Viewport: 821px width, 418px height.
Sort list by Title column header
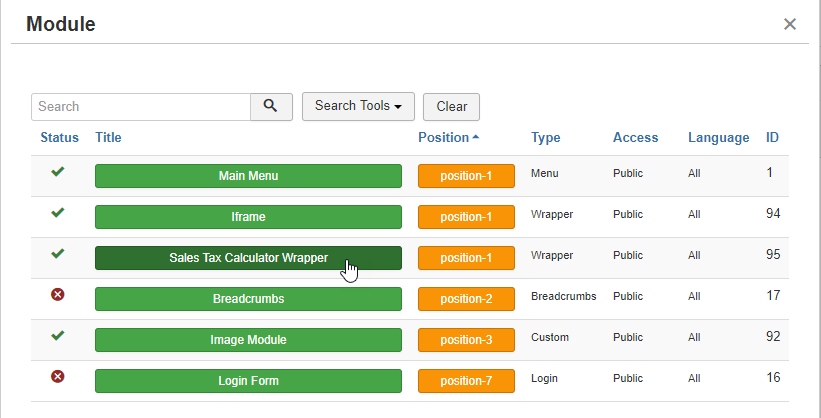(x=108, y=137)
